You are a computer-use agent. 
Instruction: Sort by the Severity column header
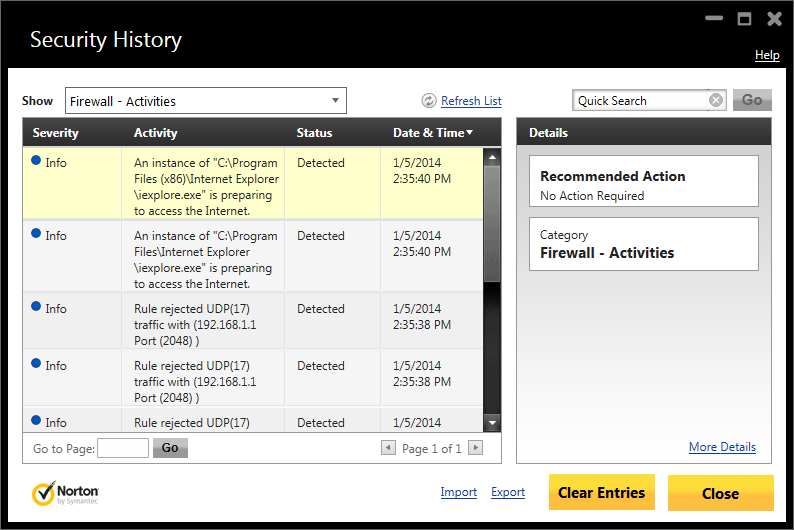point(55,133)
